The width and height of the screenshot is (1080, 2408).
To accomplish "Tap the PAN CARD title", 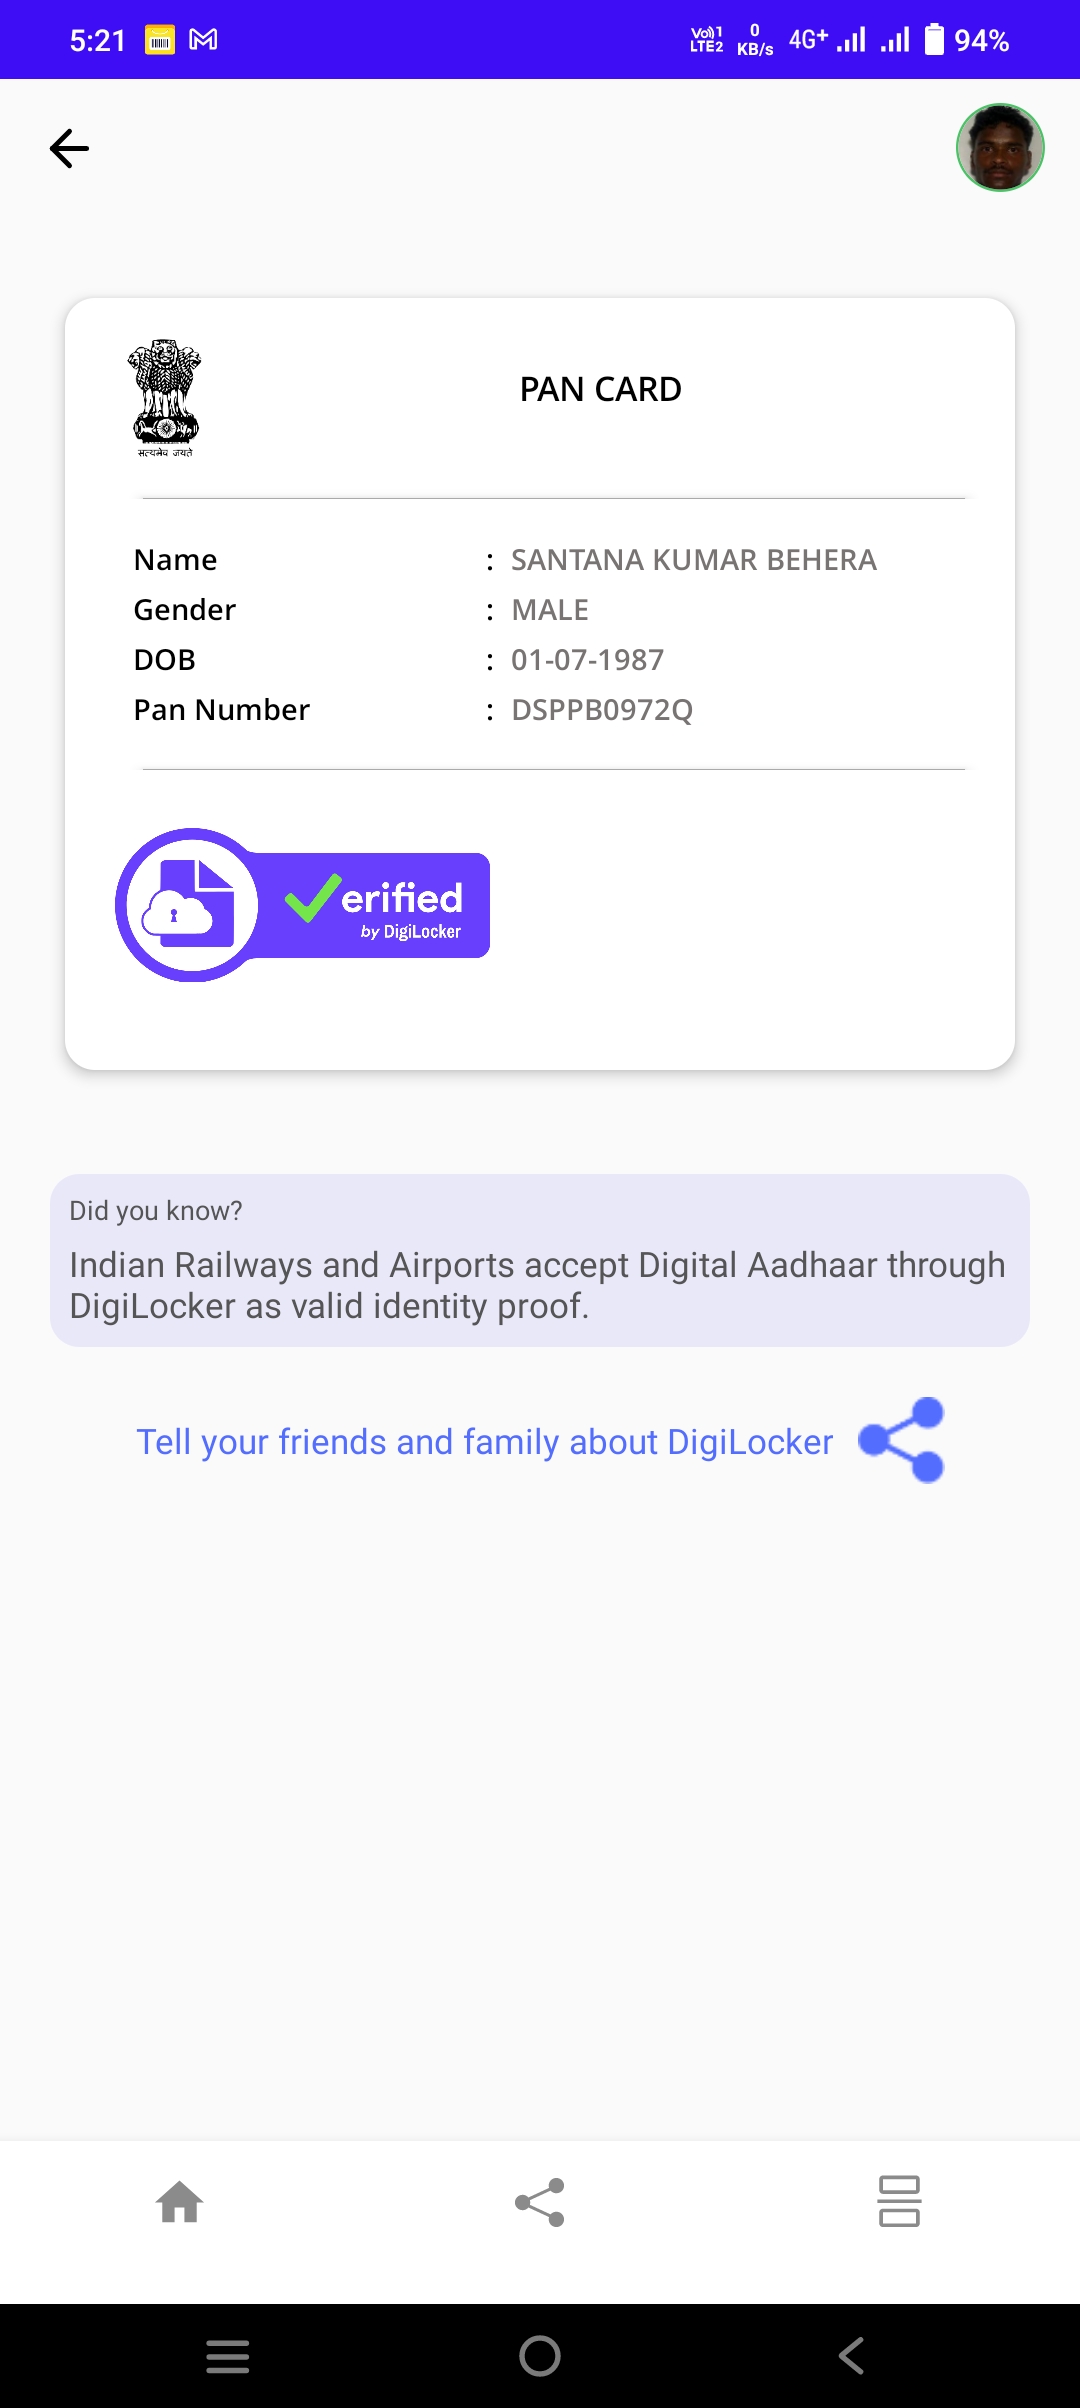I will click(600, 389).
